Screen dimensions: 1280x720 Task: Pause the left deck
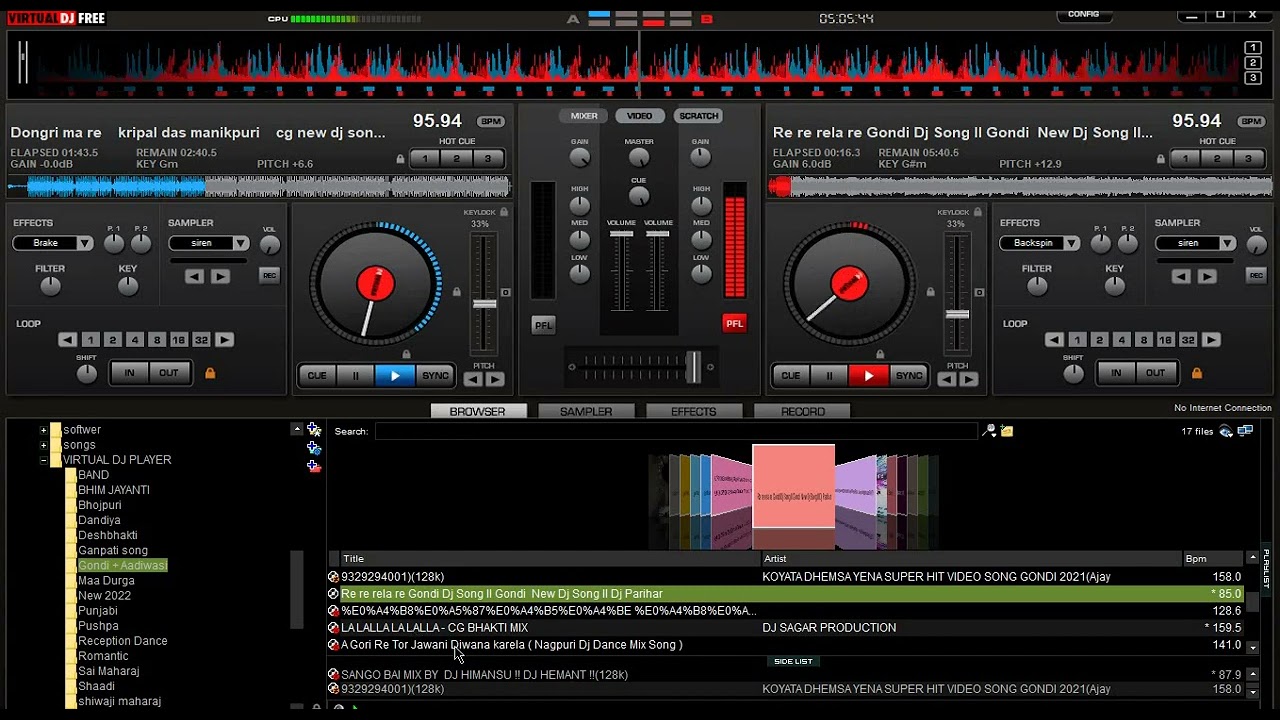tap(355, 376)
